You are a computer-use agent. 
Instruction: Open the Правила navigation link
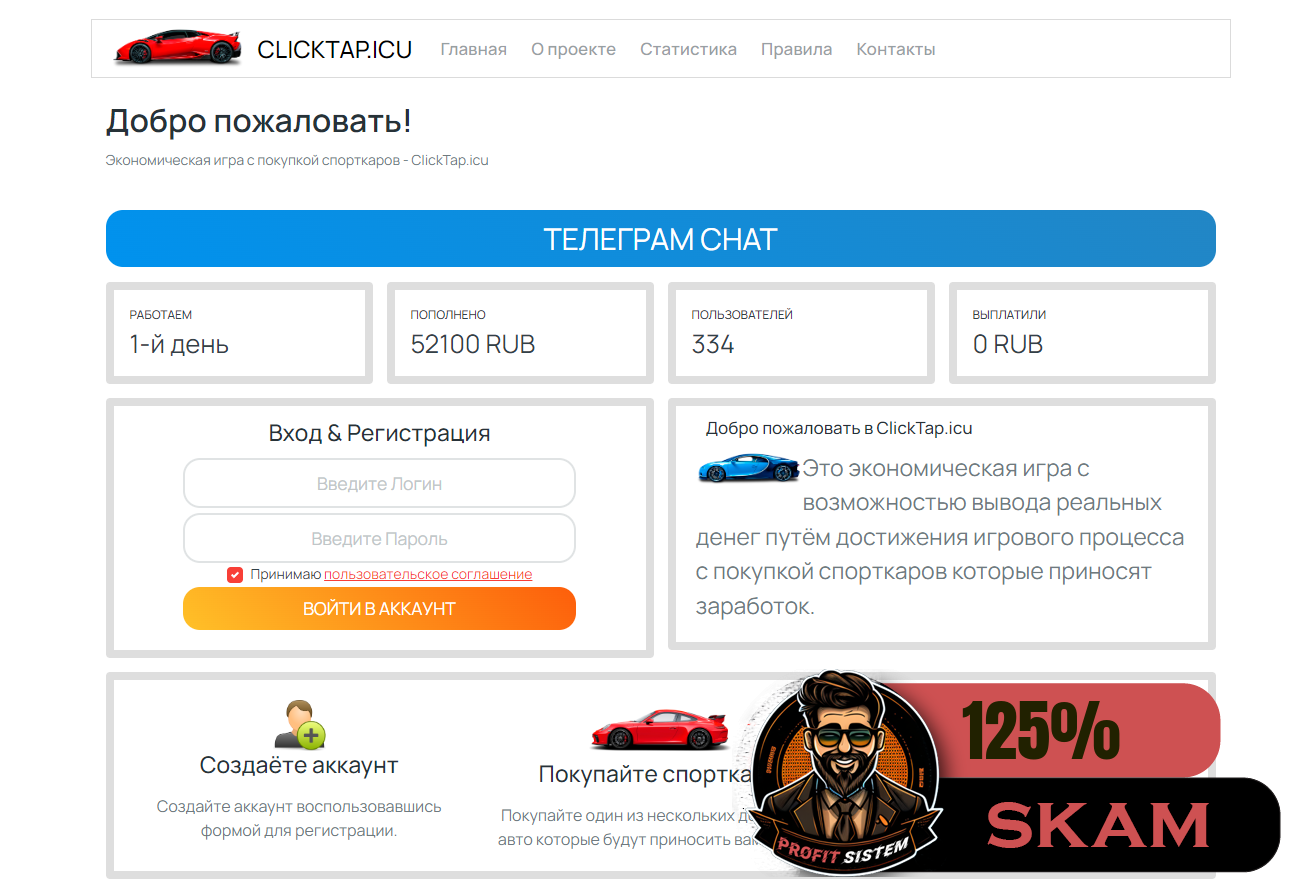tap(796, 49)
